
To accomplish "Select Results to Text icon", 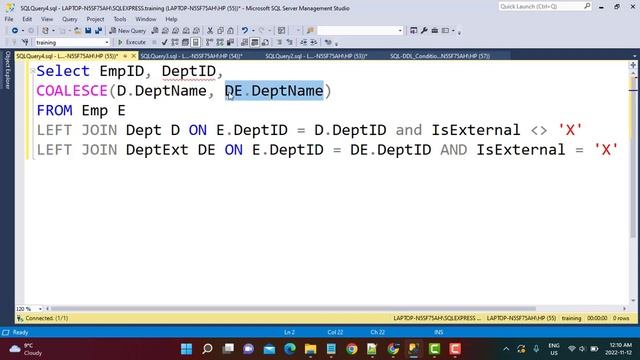I will 244,42.
